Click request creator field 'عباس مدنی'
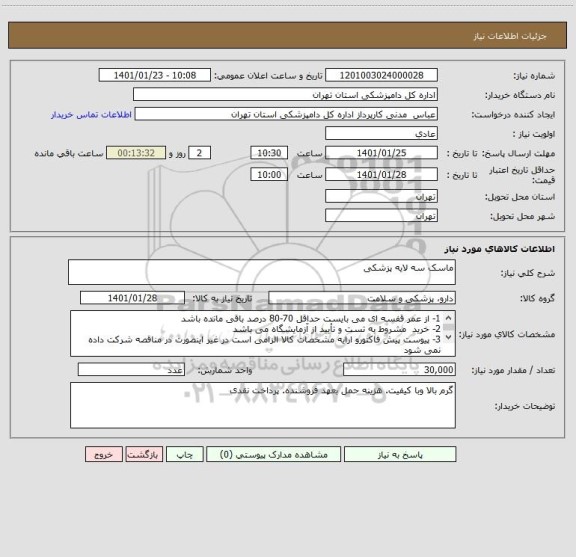 pyautogui.click(x=286, y=114)
